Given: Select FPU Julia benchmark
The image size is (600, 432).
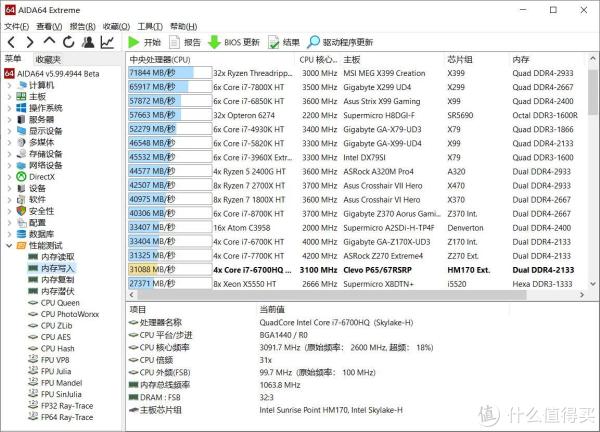Looking at the screenshot, I should [x=50, y=372].
